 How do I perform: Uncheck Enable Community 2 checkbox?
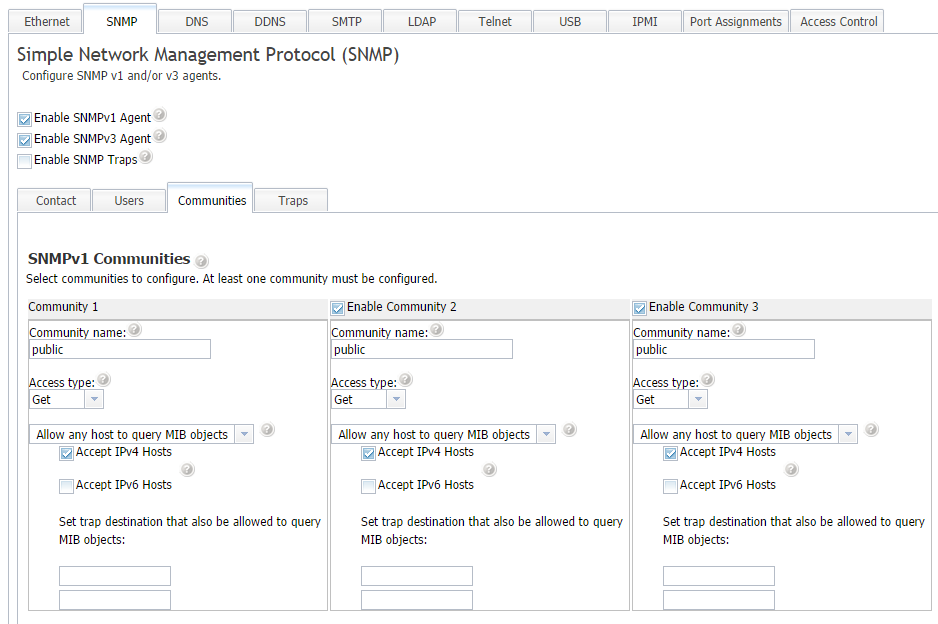(338, 308)
